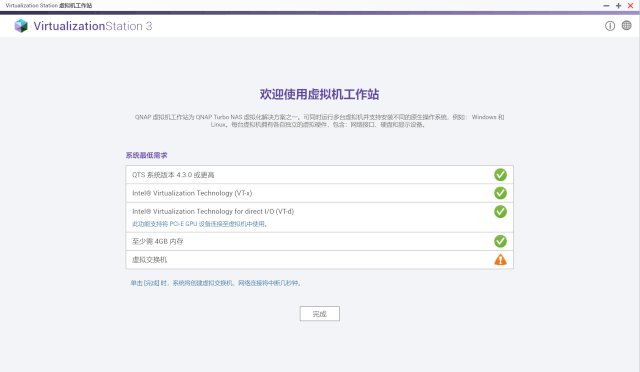640x372 pixels.
Task: Minimize the Virtualization Station window
Action: tap(606, 6)
